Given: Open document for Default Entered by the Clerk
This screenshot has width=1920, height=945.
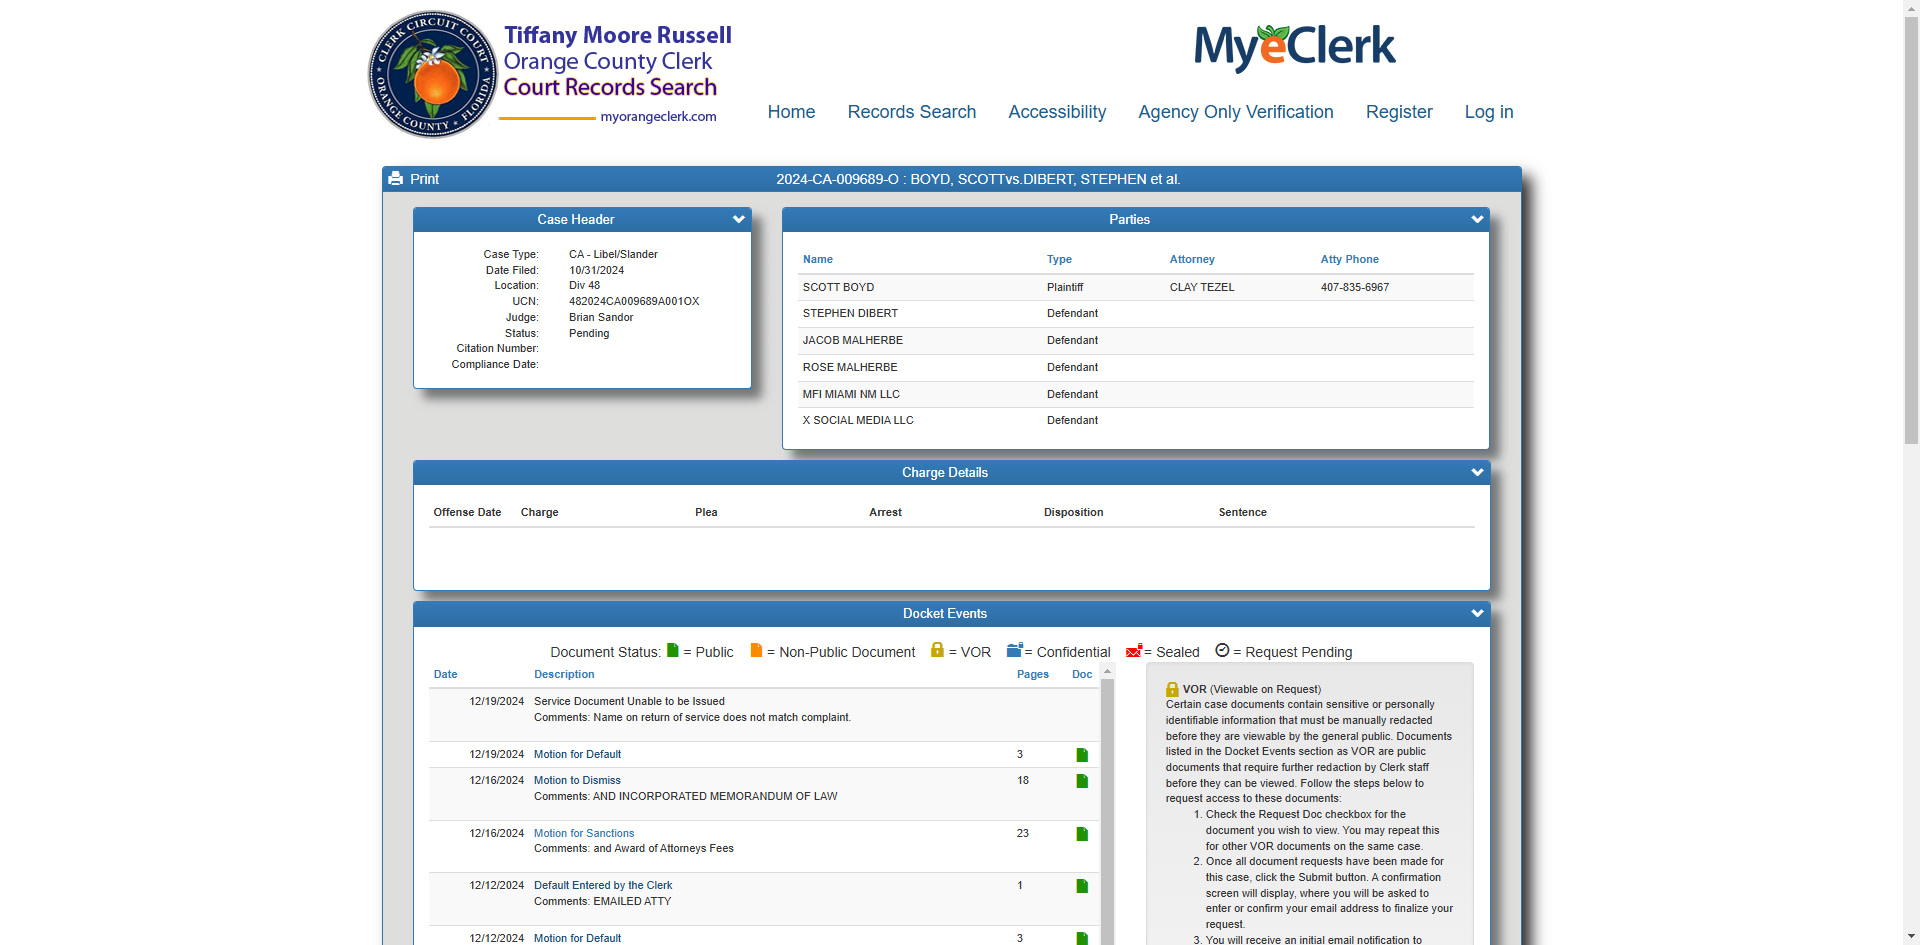Looking at the screenshot, I should (x=1082, y=886).
